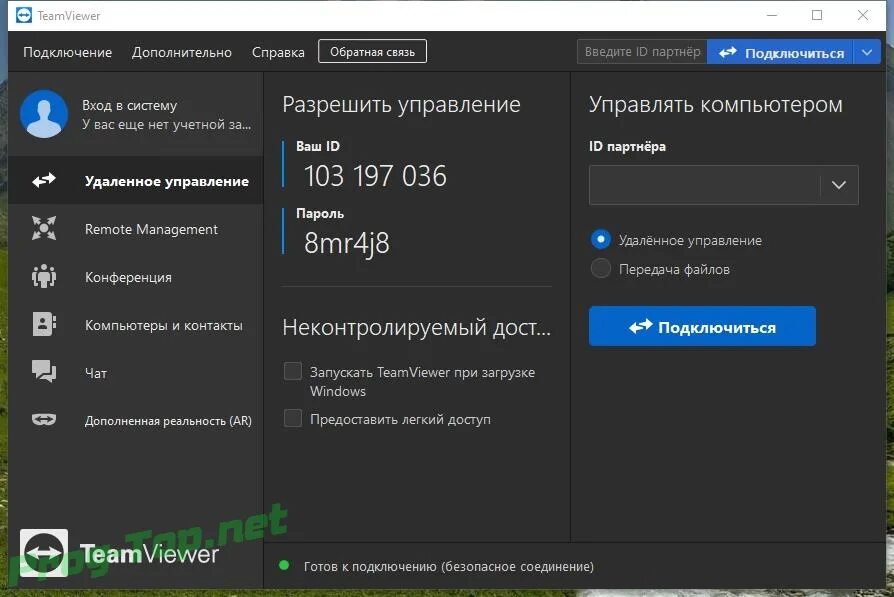The image size is (894, 597).
Task: Click your ID number 103 197 036
Action: tap(375, 176)
